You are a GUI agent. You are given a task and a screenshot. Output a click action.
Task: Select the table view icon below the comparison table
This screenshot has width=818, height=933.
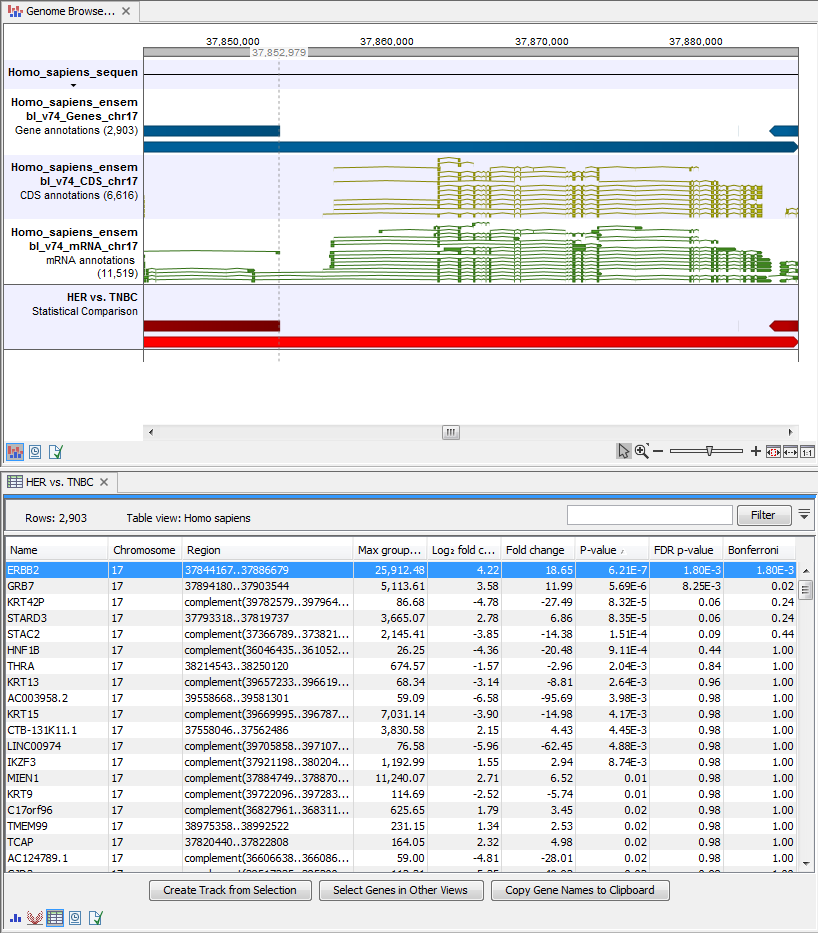click(55, 917)
